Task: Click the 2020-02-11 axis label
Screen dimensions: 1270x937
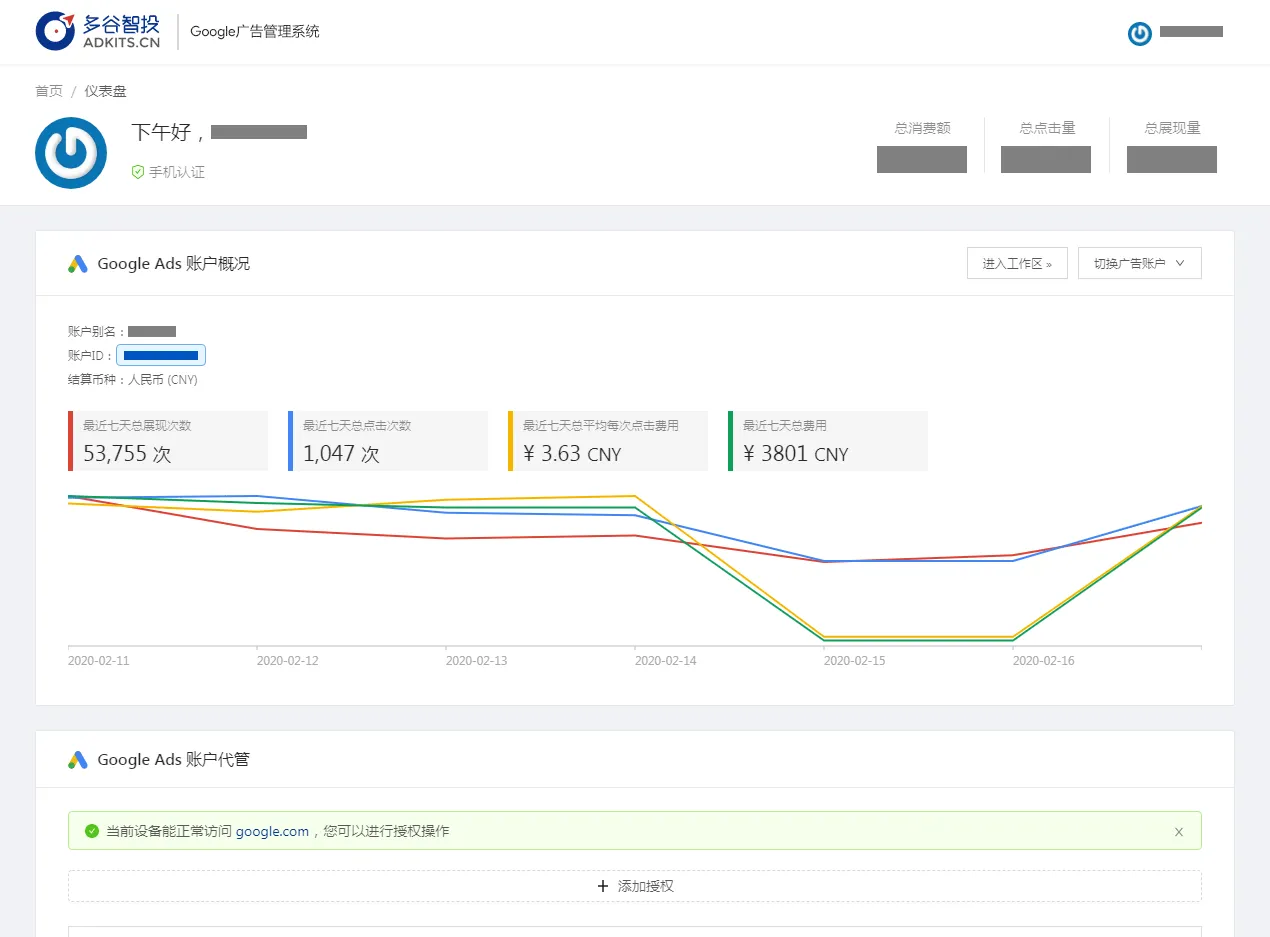Action: click(99, 661)
